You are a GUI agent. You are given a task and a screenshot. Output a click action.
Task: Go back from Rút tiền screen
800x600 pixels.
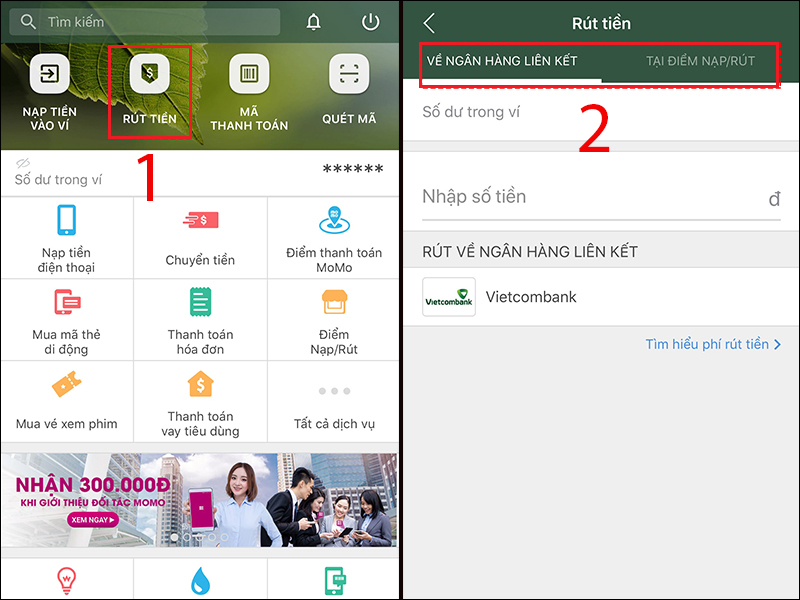[430, 23]
